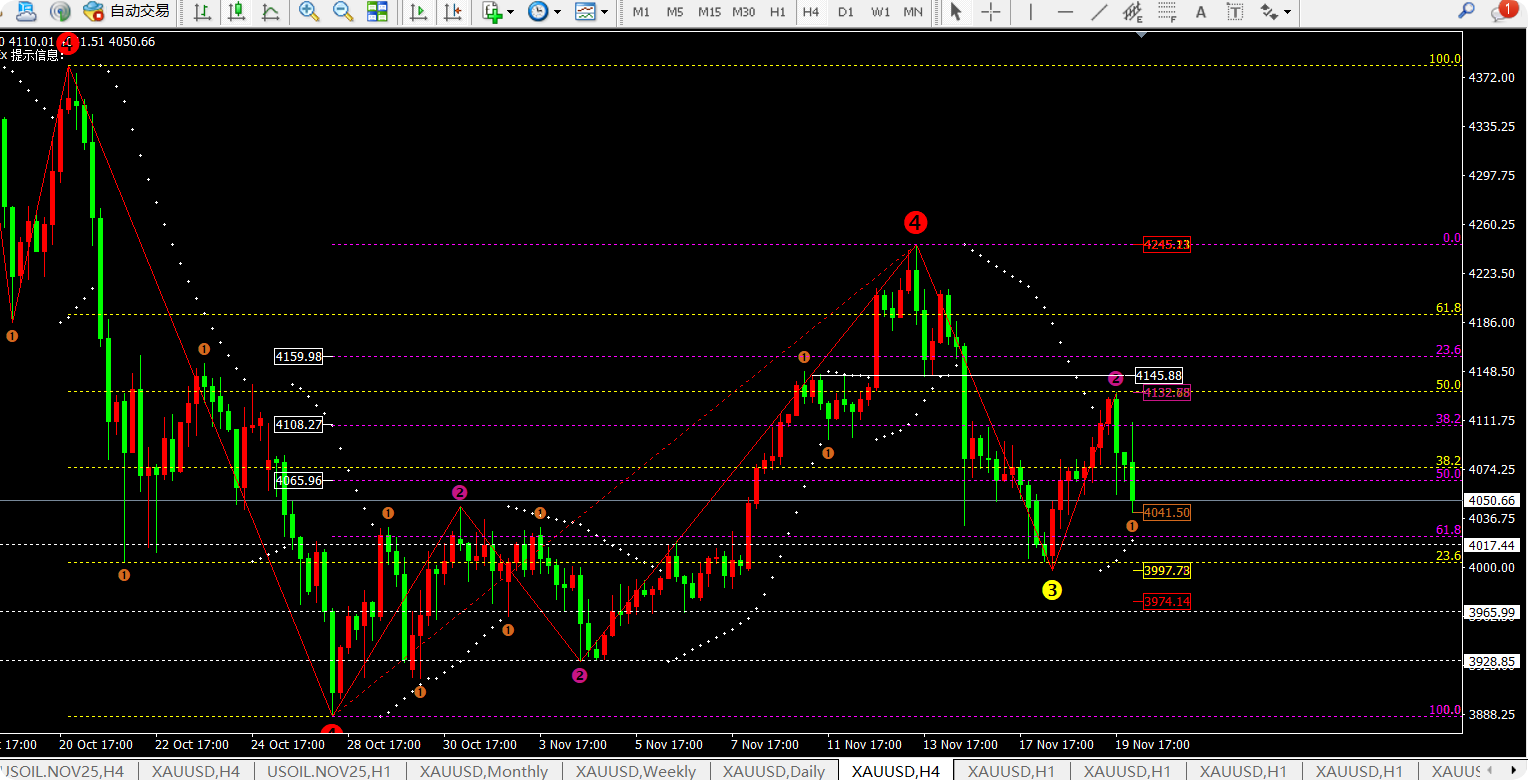This screenshot has height=780, width=1528.
Task: Click the 4065.96 price label
Action: 299,480
